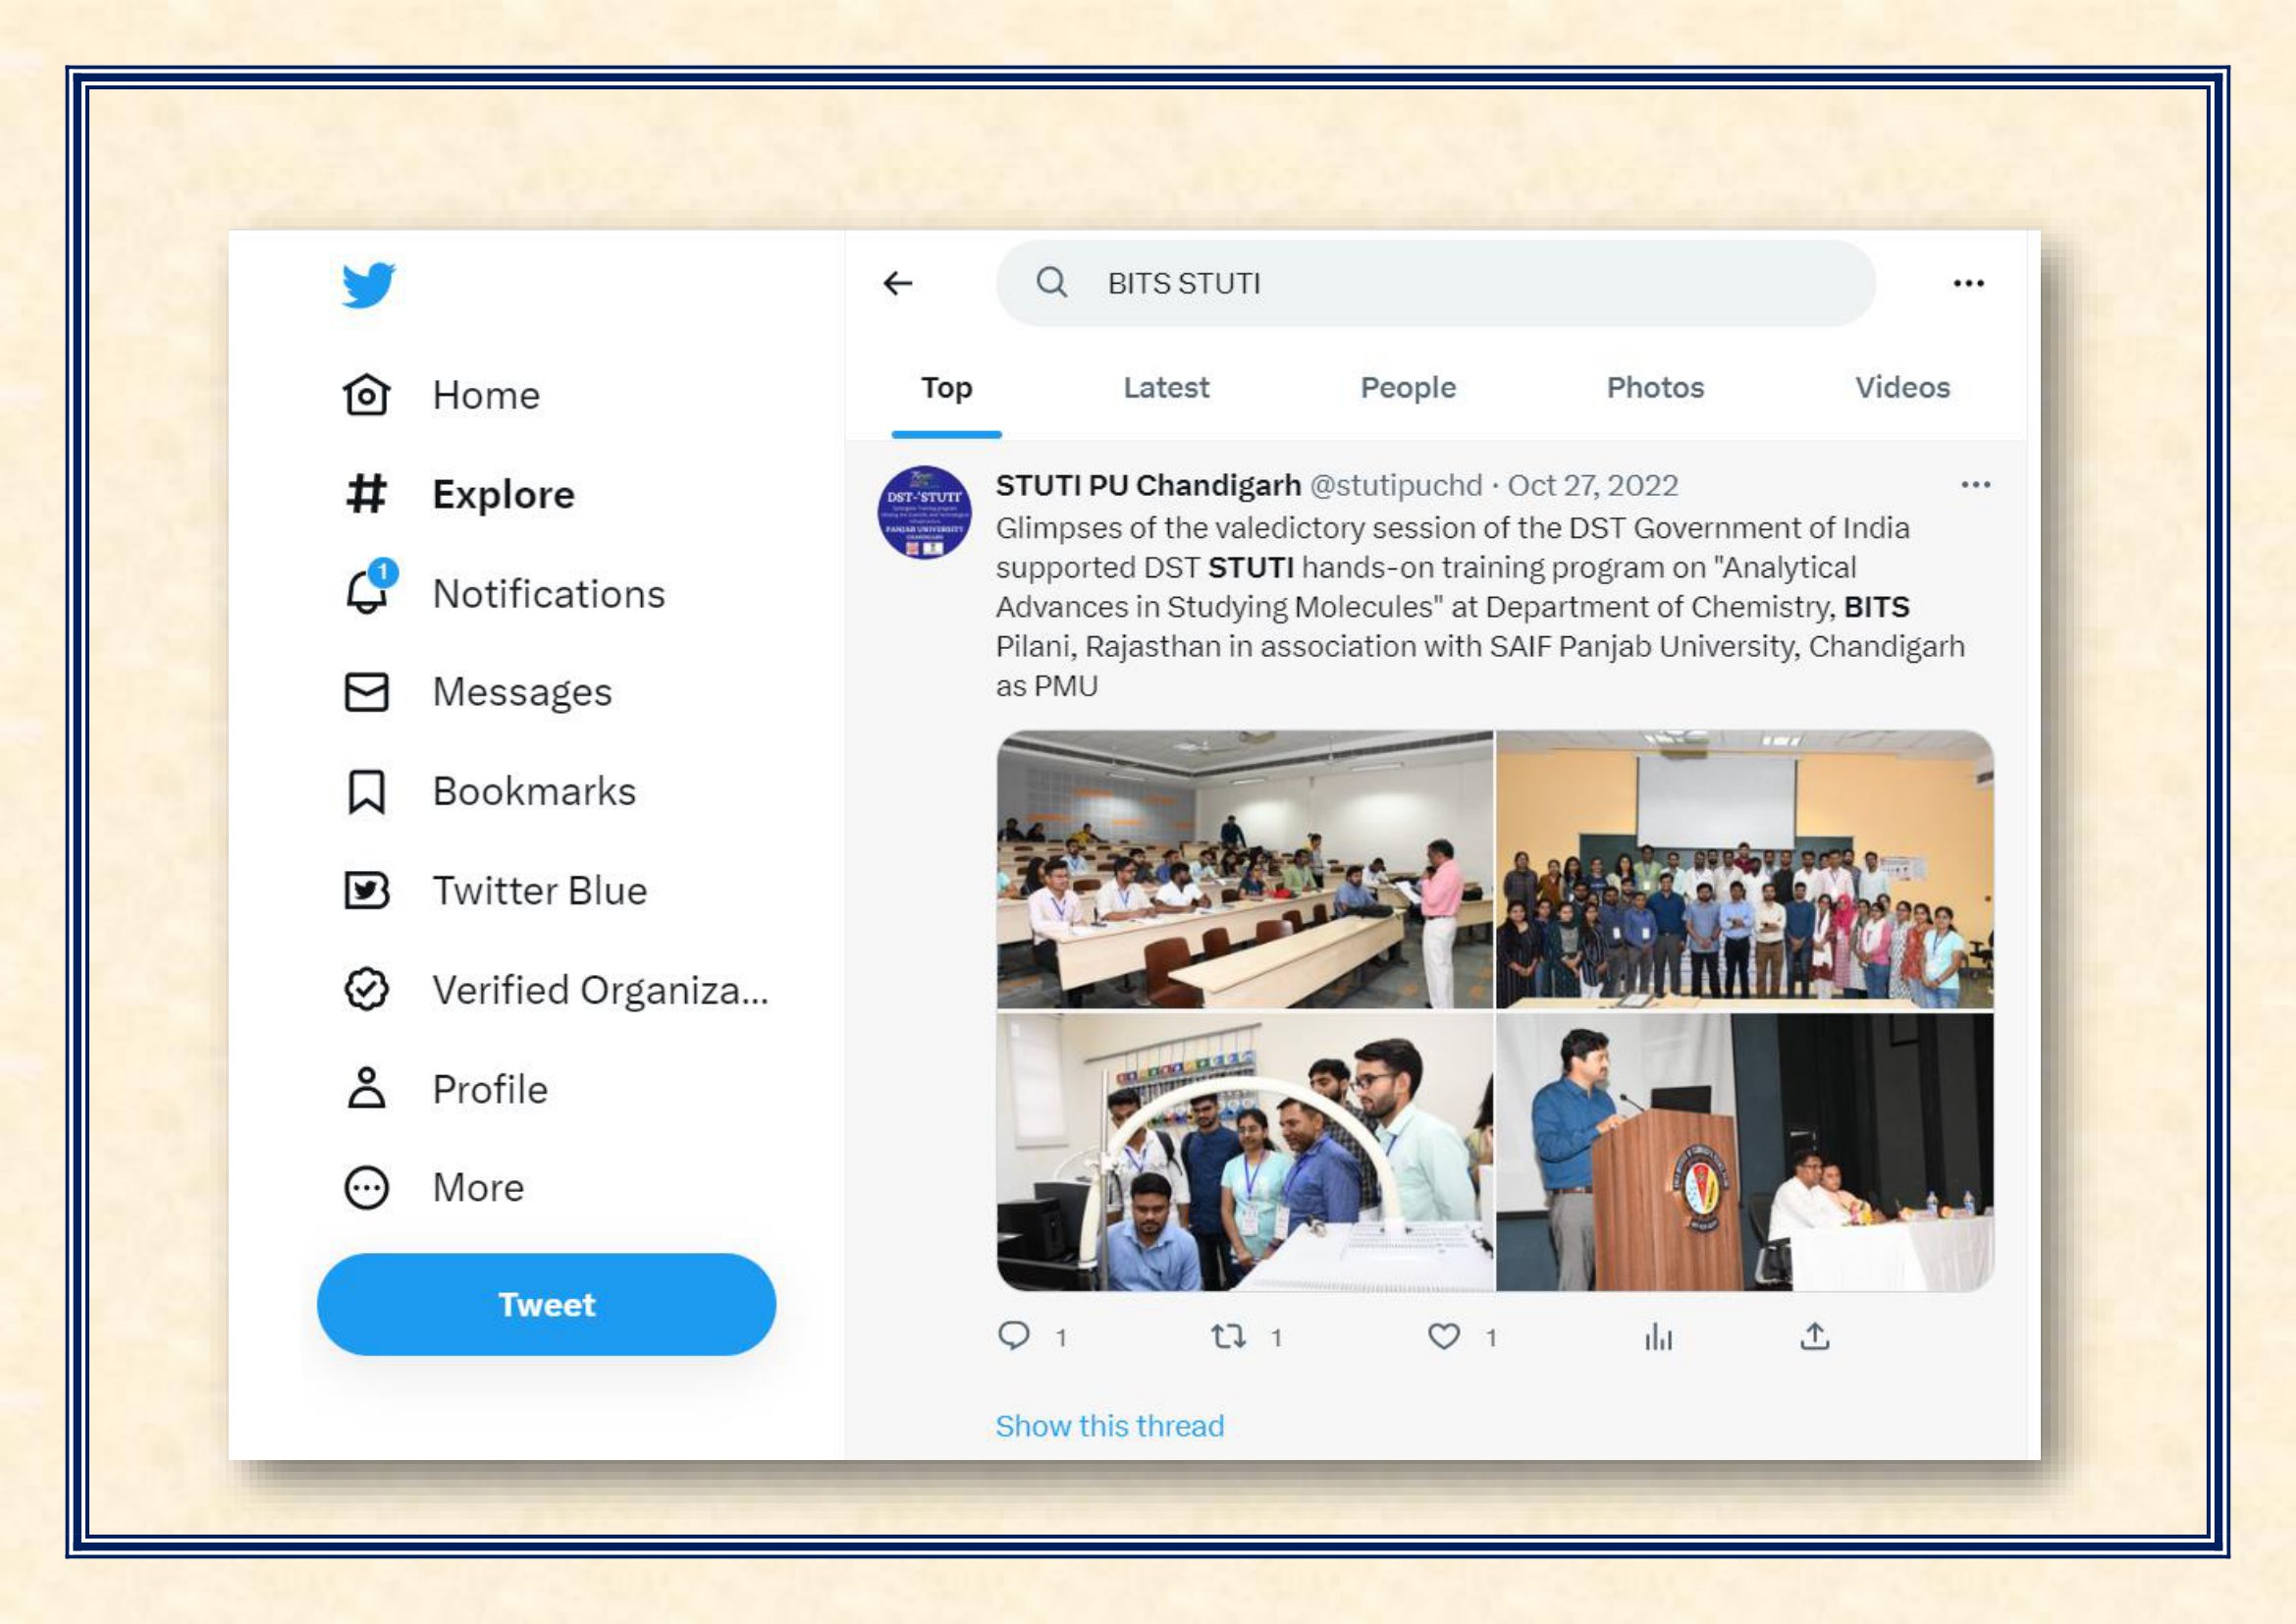This screenshot has width=2296, height=1624.
Task: Click the Twitter bird logo
Action: coord(368,285)
